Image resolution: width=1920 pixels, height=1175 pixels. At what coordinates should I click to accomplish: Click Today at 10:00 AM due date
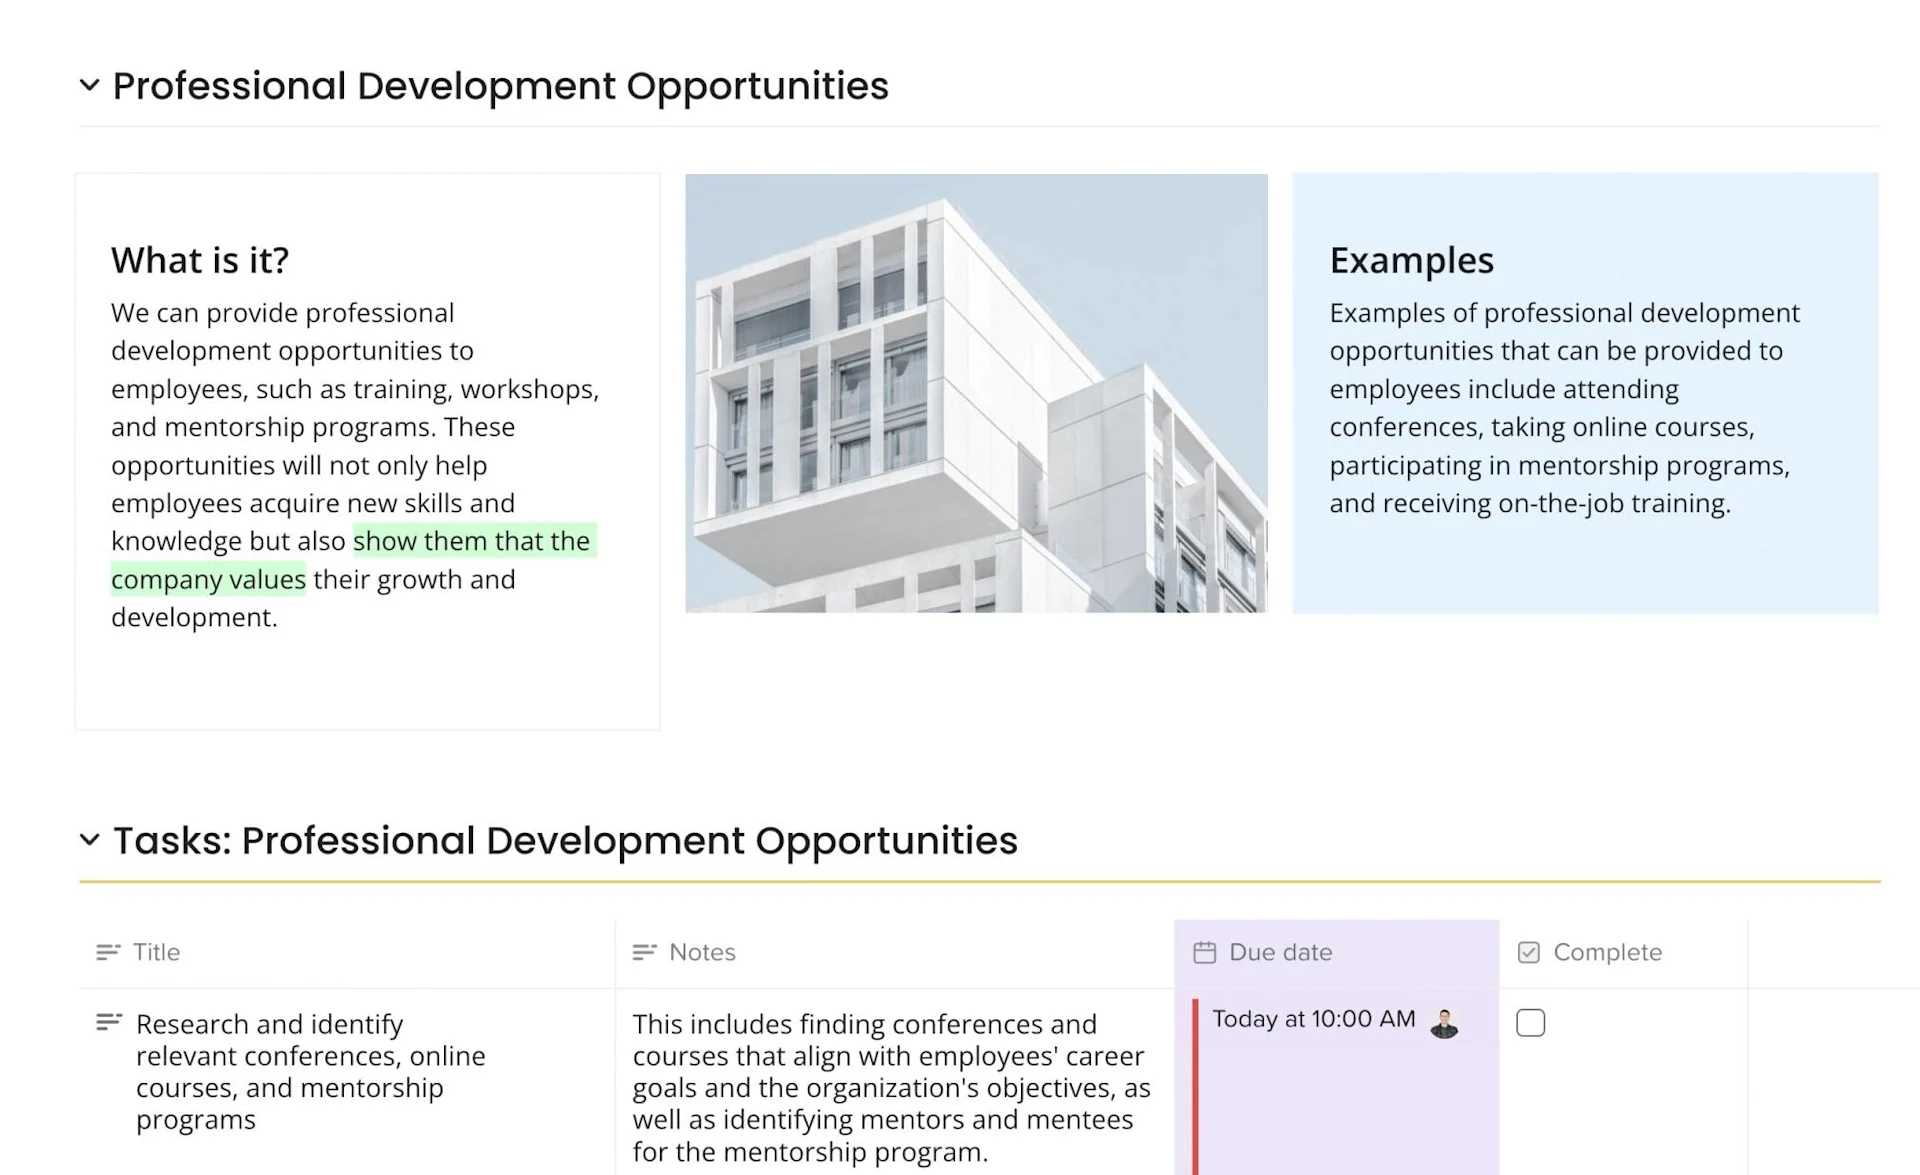pos(1313,1019)
